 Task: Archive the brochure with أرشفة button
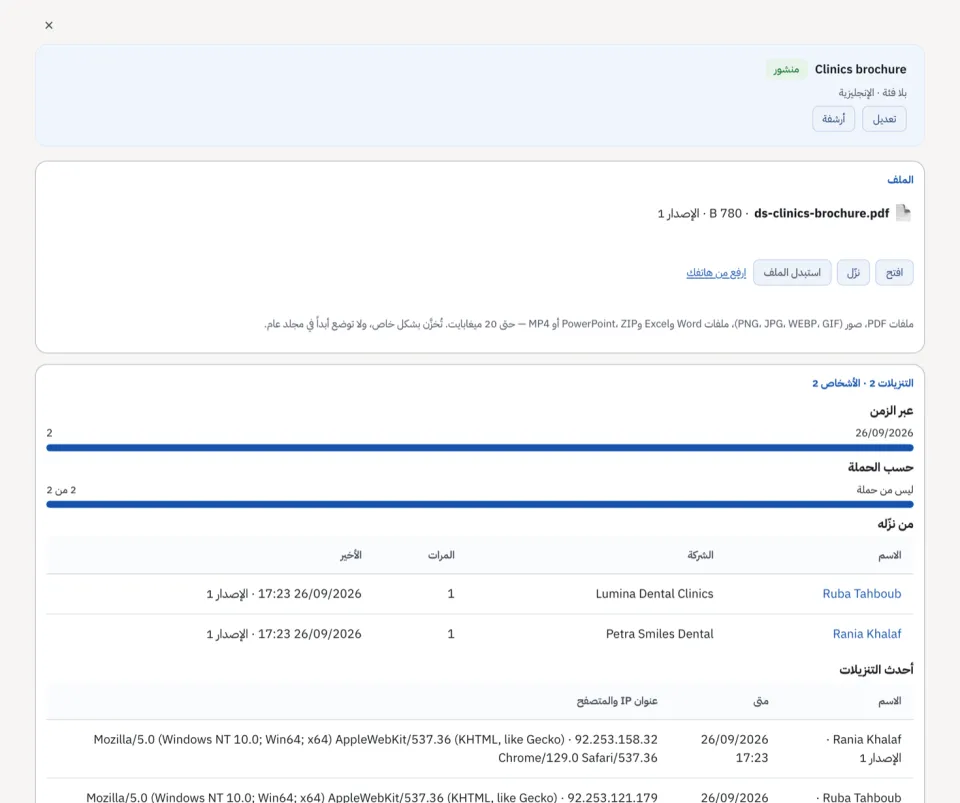833,119
